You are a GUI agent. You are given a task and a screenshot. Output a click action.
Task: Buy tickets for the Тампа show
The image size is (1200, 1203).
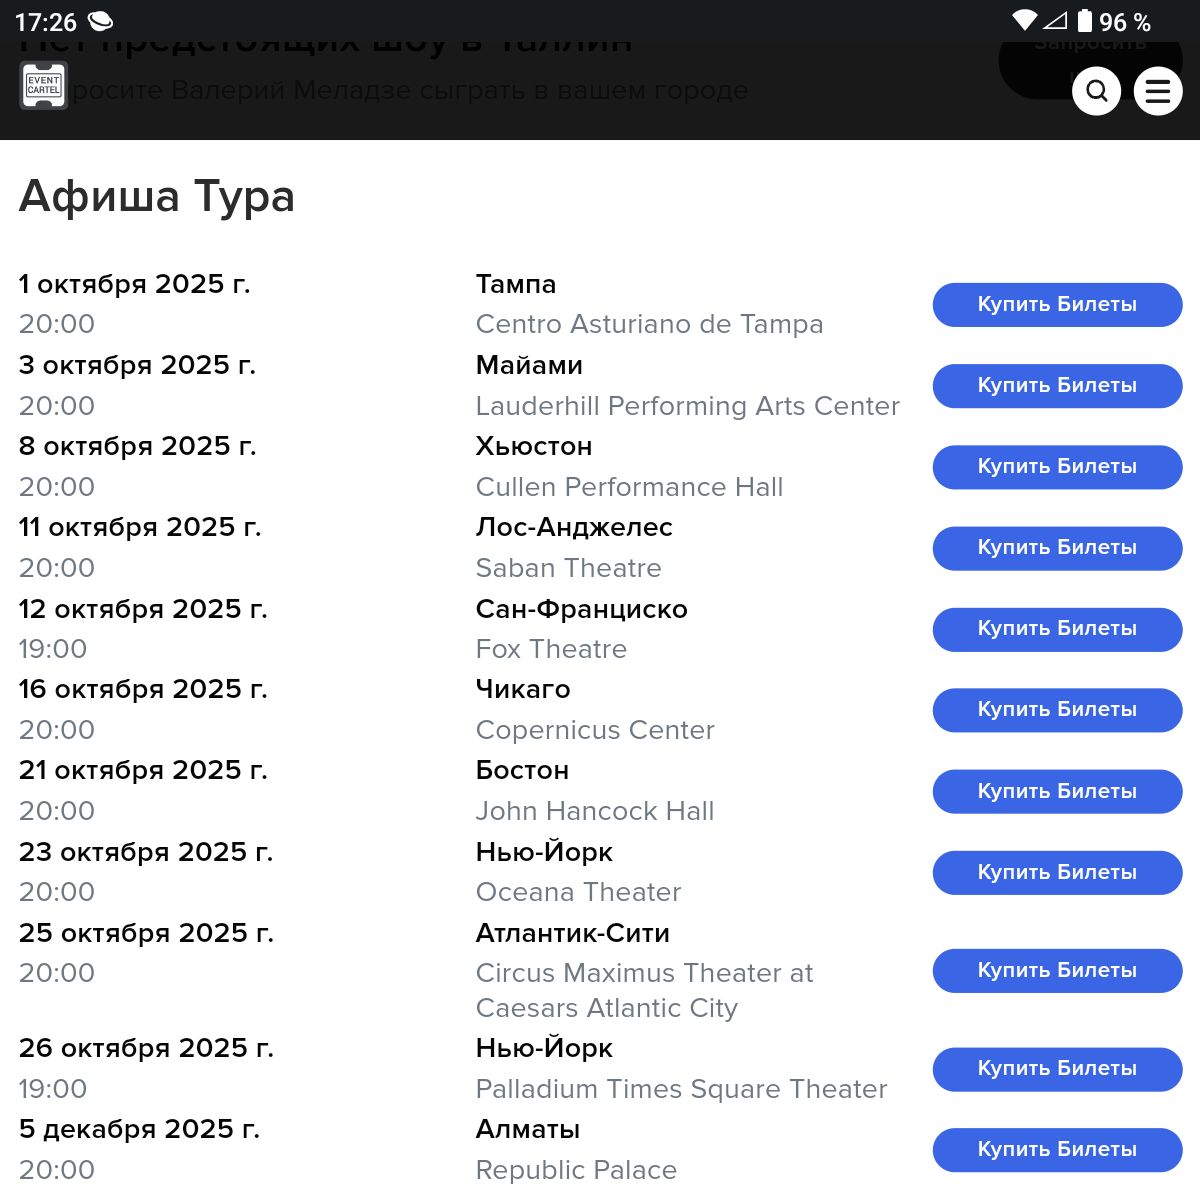click(1057, 305)
